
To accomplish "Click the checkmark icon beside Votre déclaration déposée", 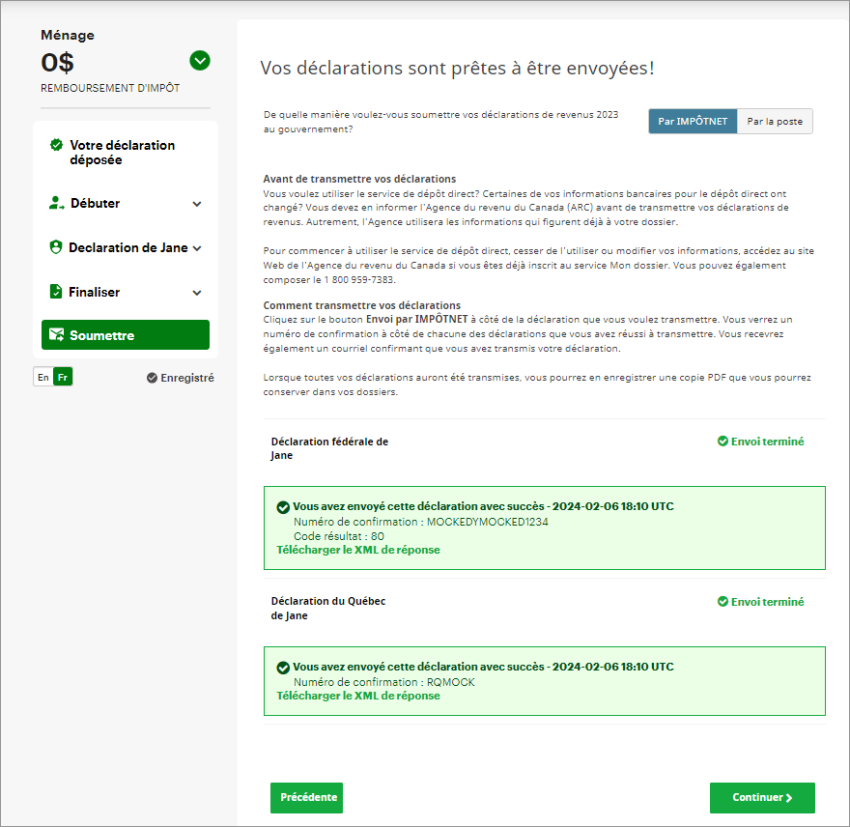I will click(56, 146).
